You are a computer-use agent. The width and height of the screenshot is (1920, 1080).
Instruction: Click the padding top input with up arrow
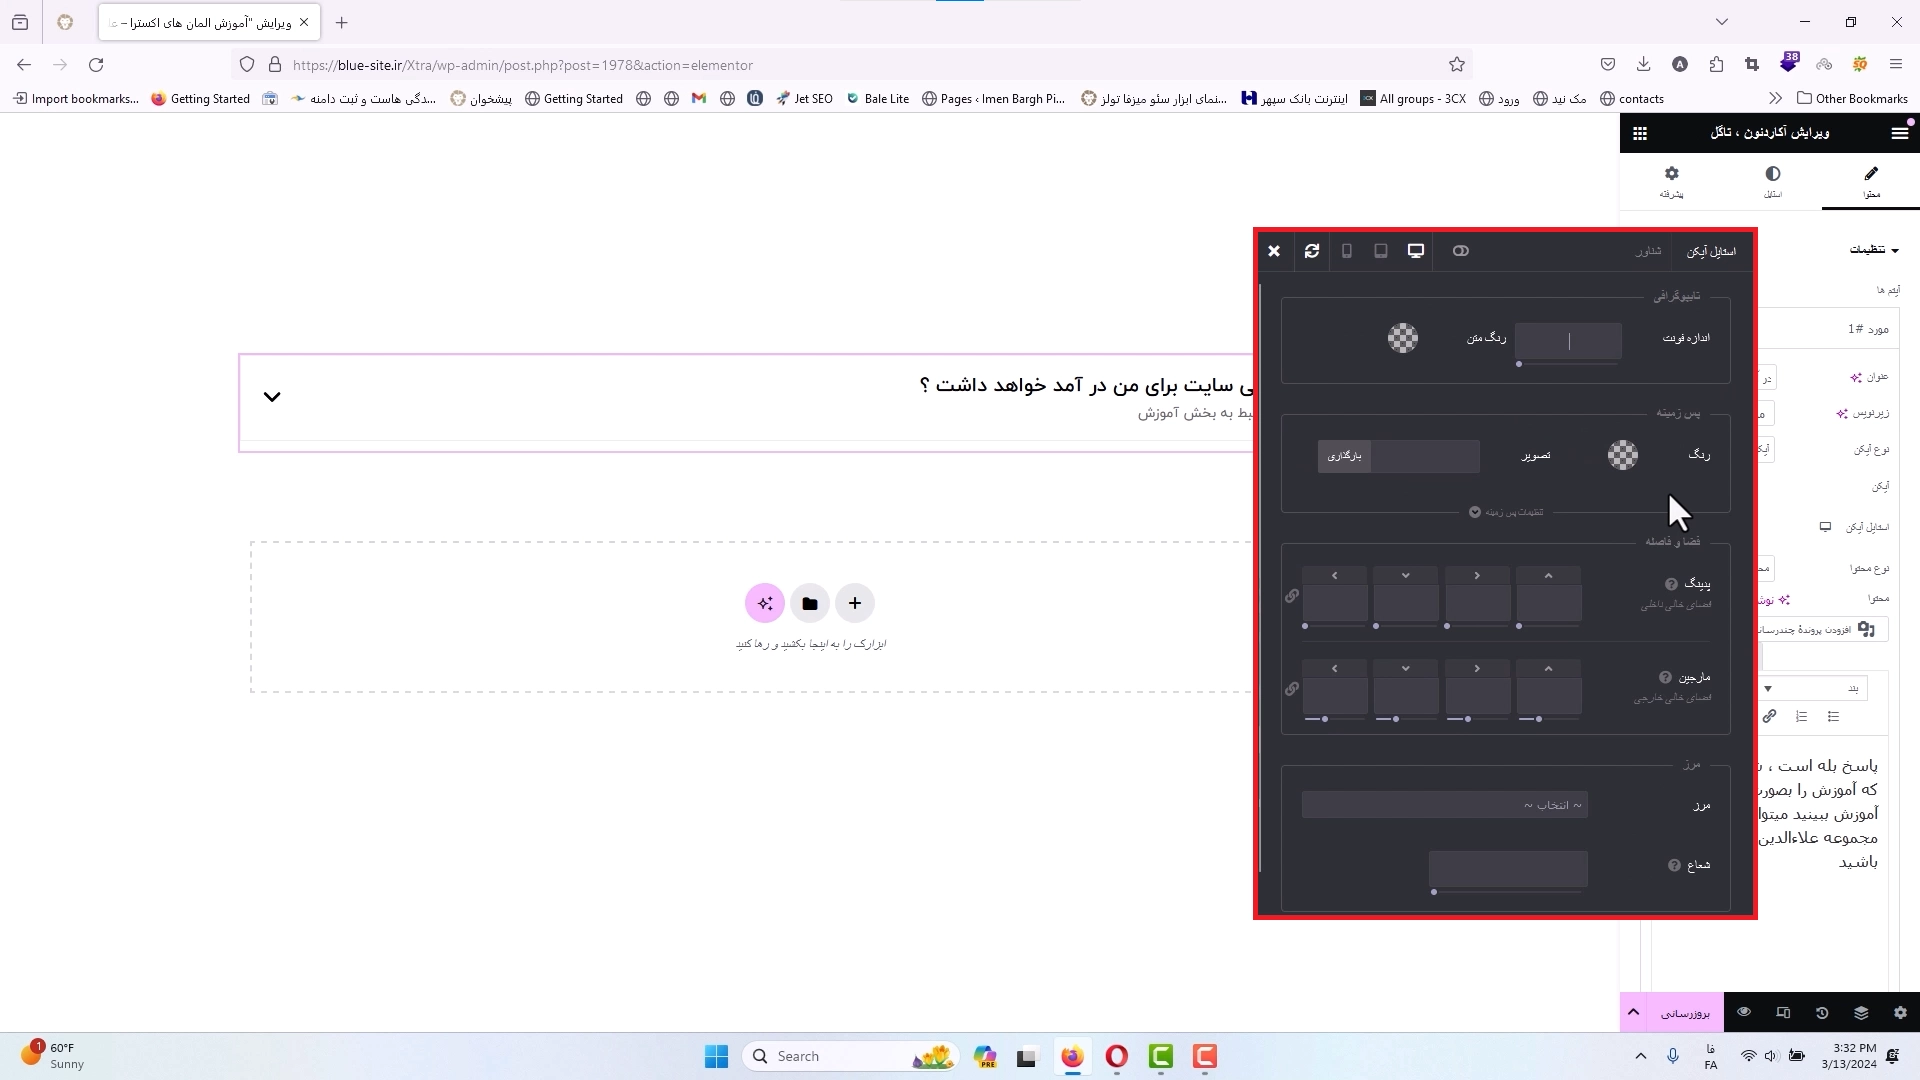(1549, 604)
